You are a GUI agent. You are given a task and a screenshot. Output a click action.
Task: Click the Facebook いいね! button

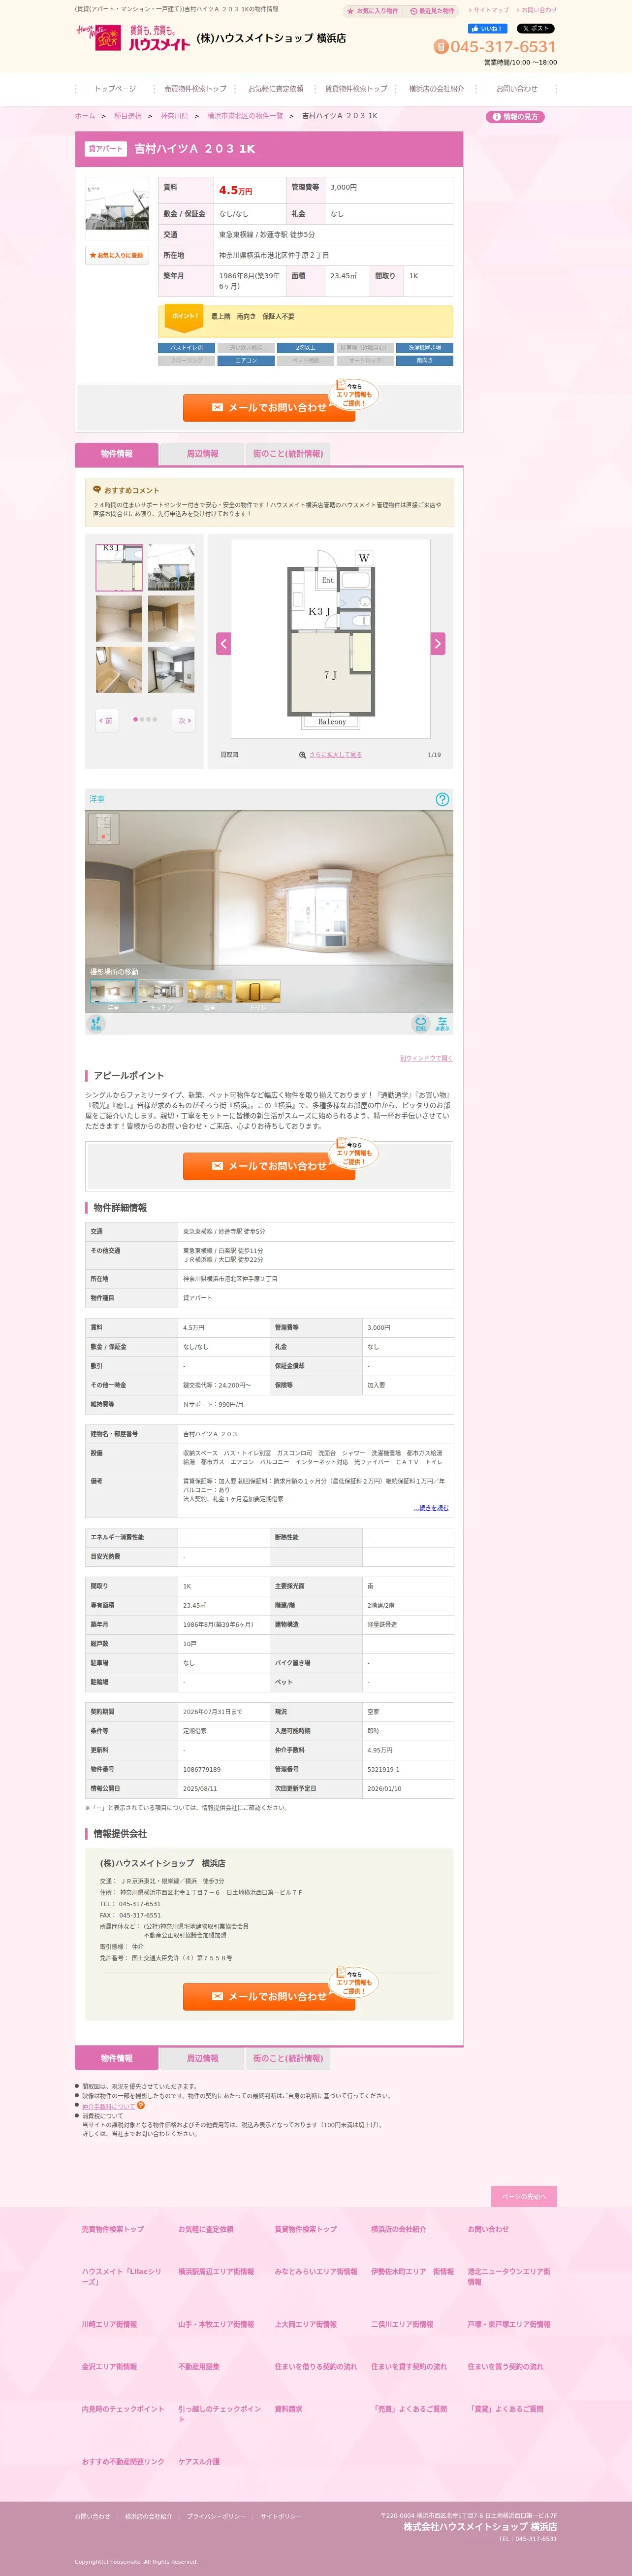487,29
